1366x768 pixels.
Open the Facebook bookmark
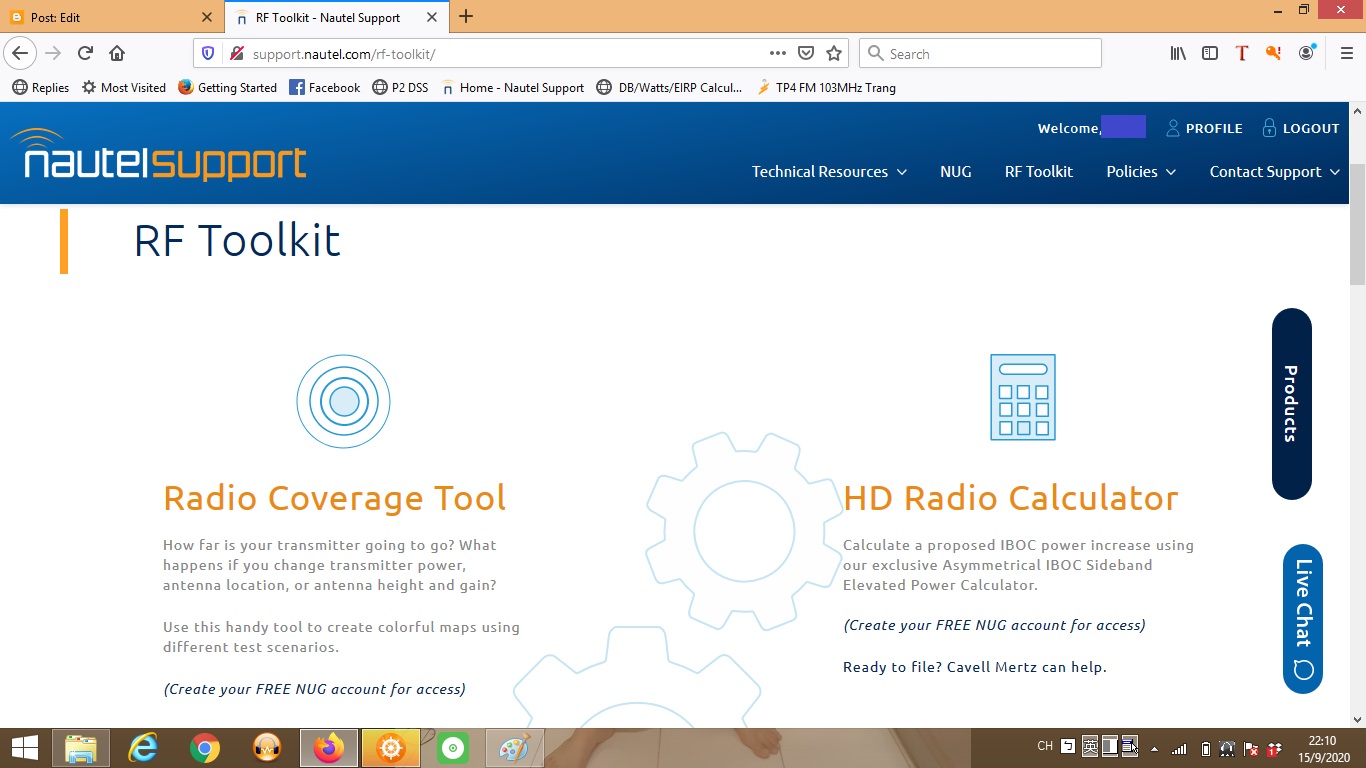[x=324, y=88]
